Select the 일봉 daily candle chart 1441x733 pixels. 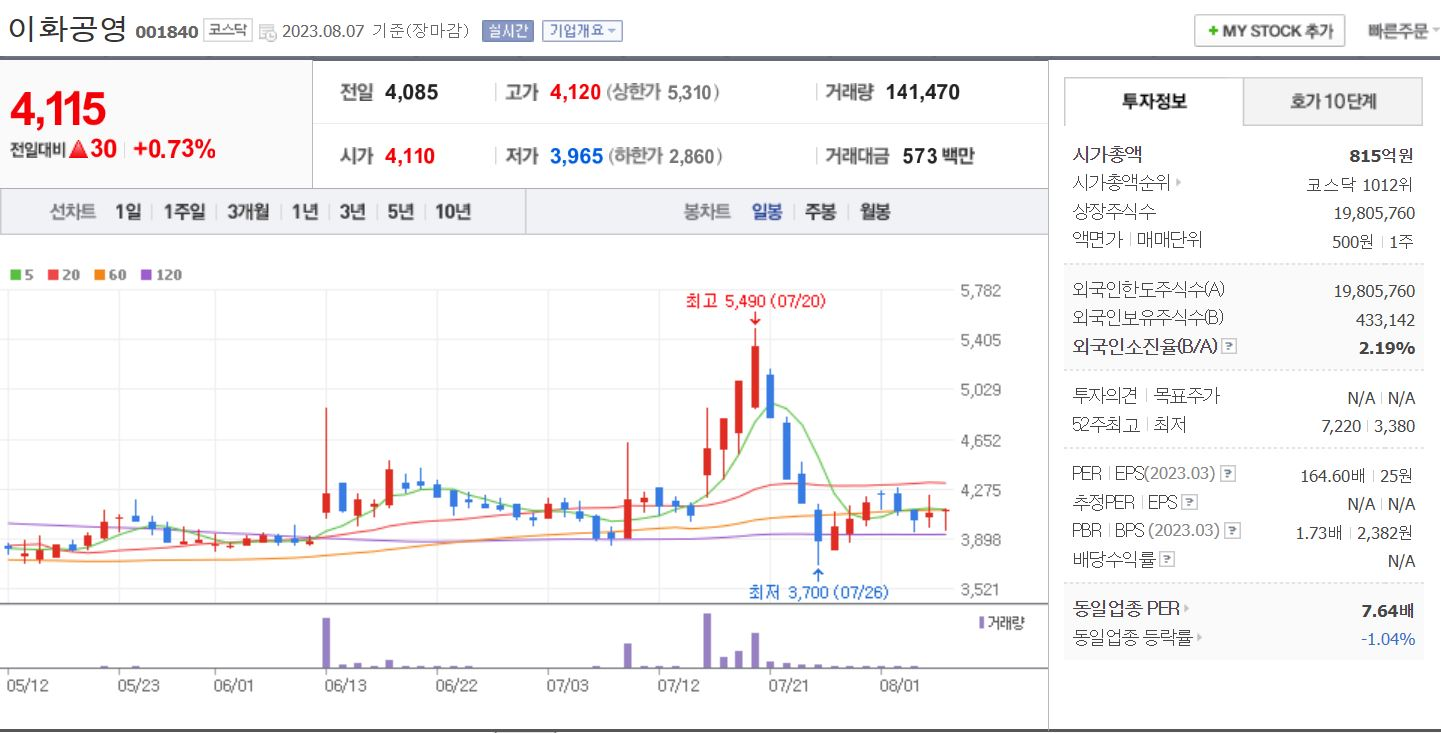pos(767,212)
